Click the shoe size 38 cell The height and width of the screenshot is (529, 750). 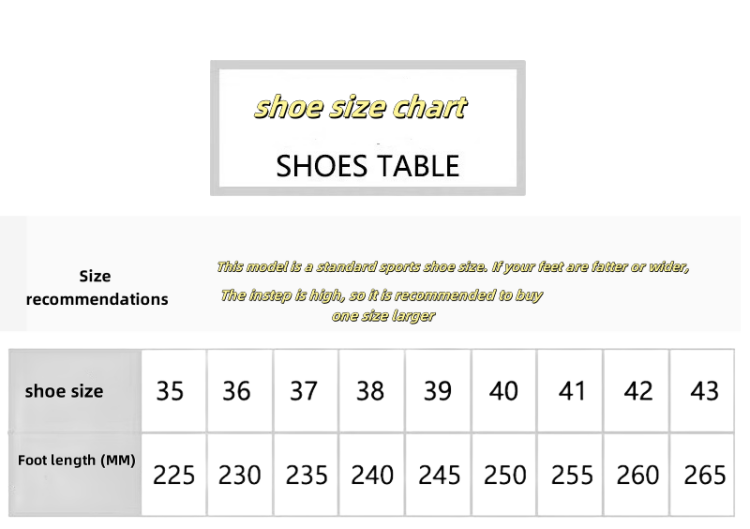pos(372,391)
